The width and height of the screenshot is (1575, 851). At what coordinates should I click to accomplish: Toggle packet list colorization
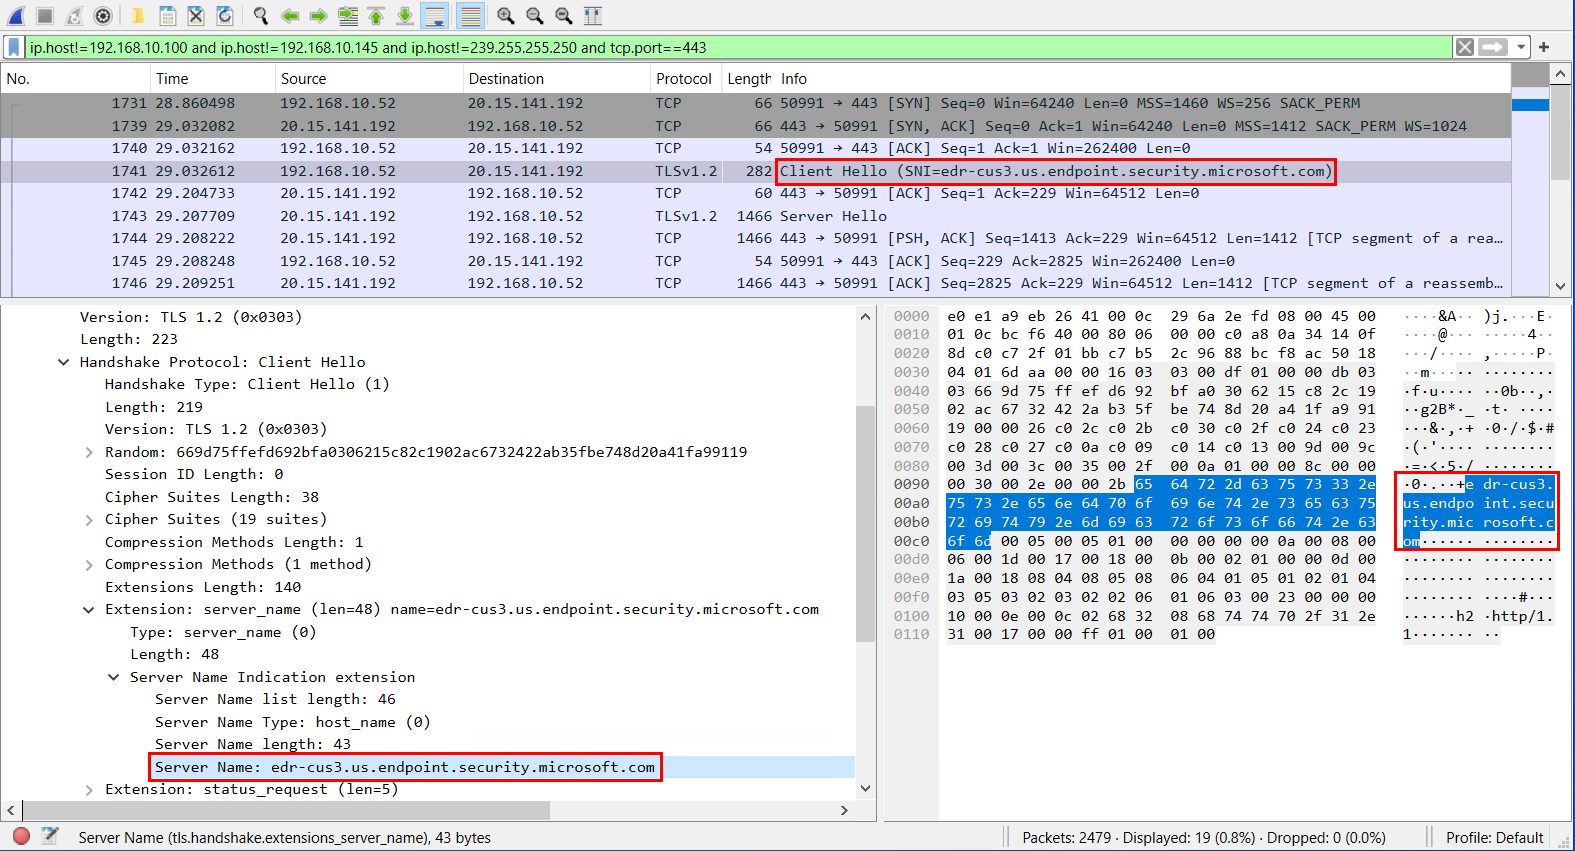point(471,16)
